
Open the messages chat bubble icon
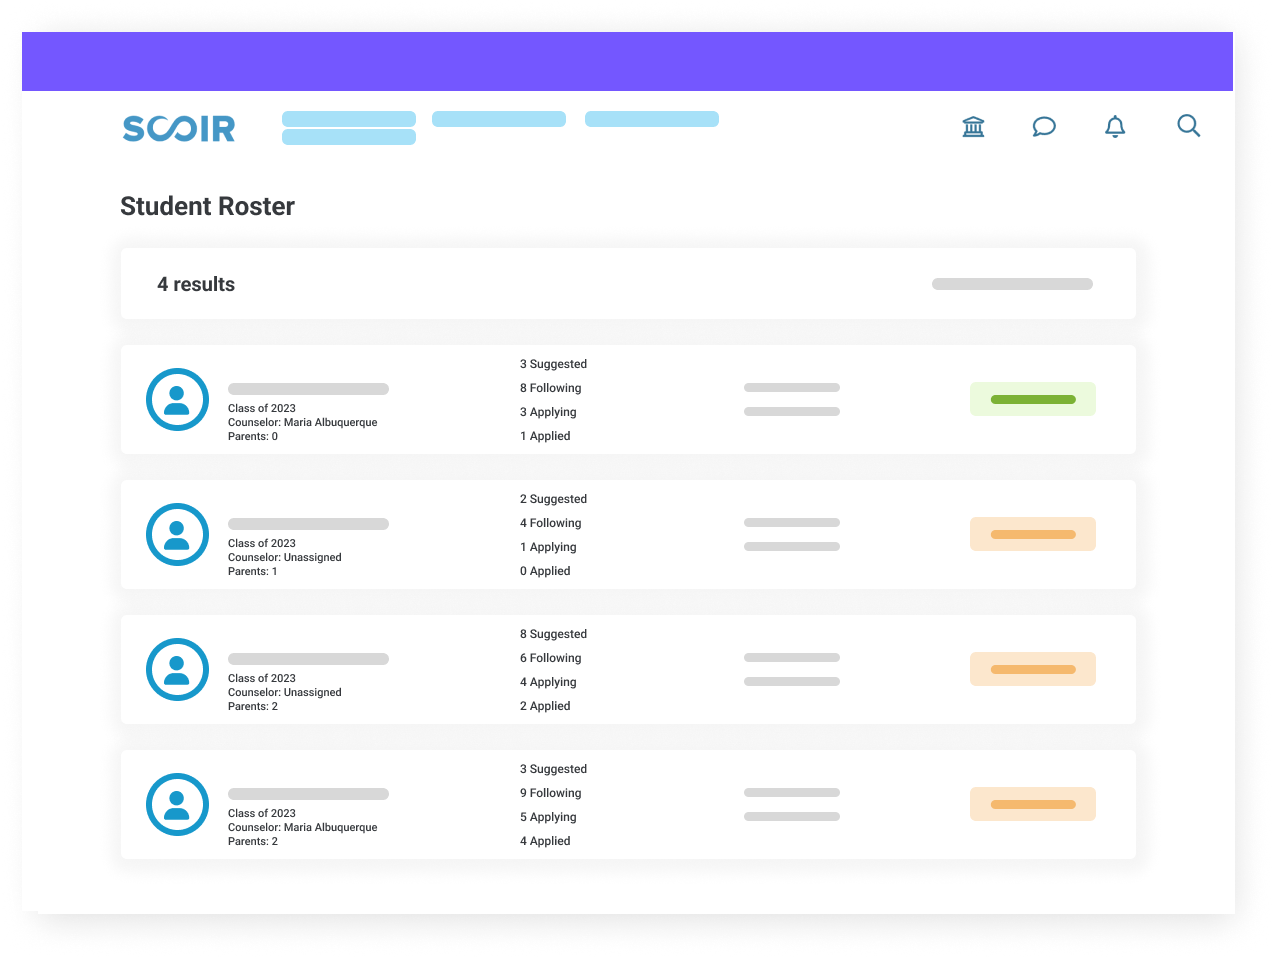pos(1044,126)
